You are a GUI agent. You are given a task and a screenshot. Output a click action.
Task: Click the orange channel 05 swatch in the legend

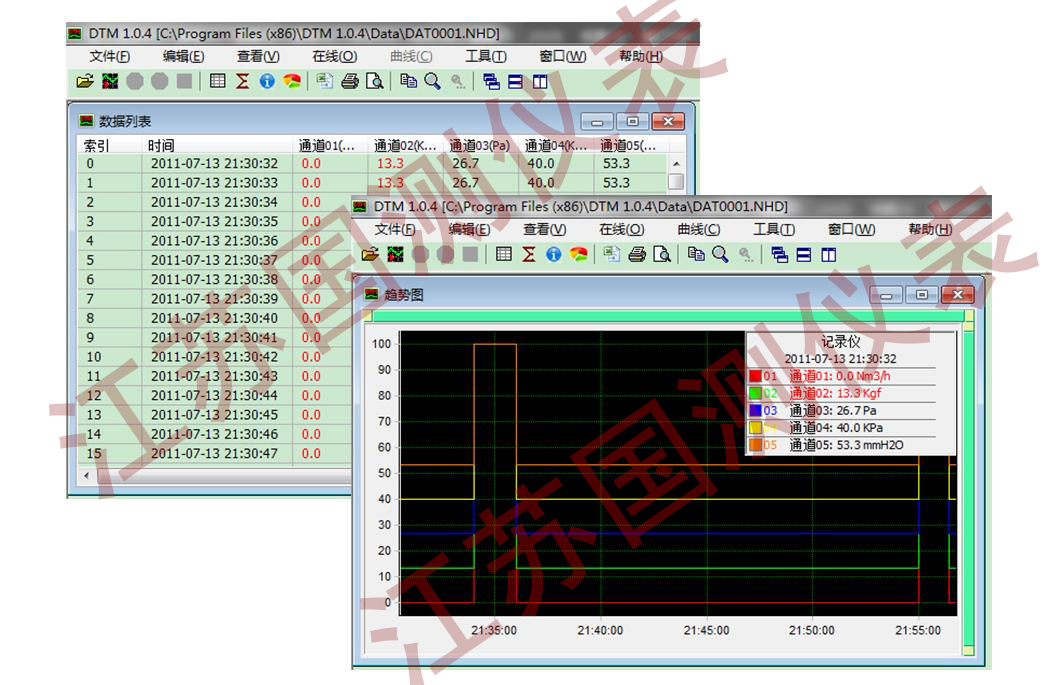pos(755,446)
